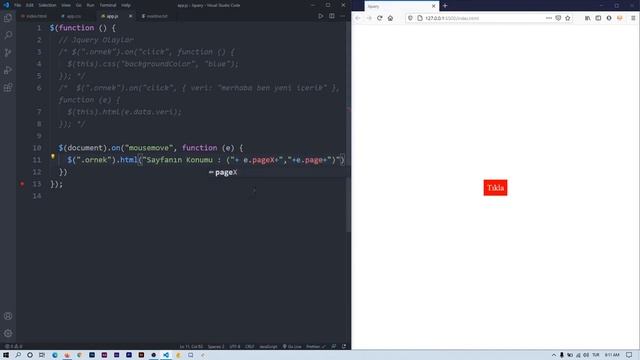Click the Run Code play icon
The image size is (640, 360).
(x=321, y=16)
